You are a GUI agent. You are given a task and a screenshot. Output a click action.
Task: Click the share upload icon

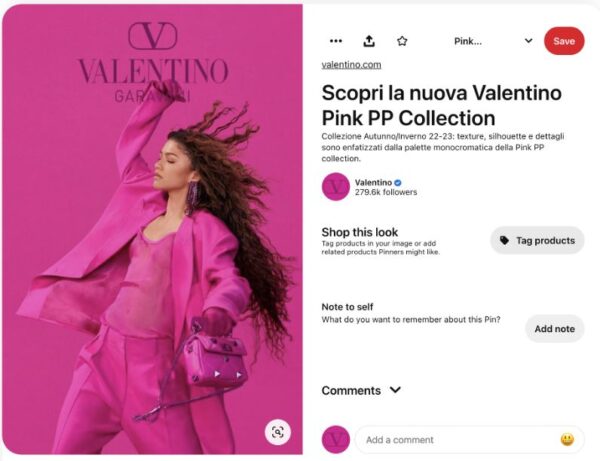click(369, 41)
